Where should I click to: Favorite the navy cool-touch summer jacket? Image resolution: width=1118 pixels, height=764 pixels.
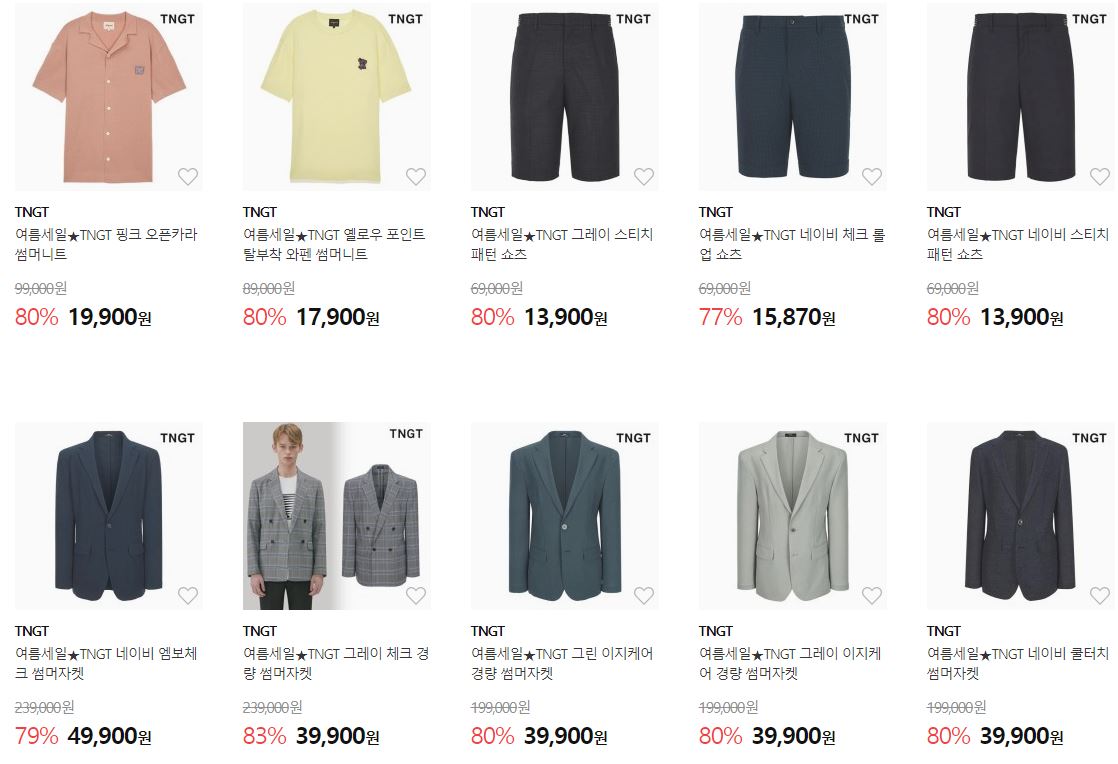pos(1100,595)
